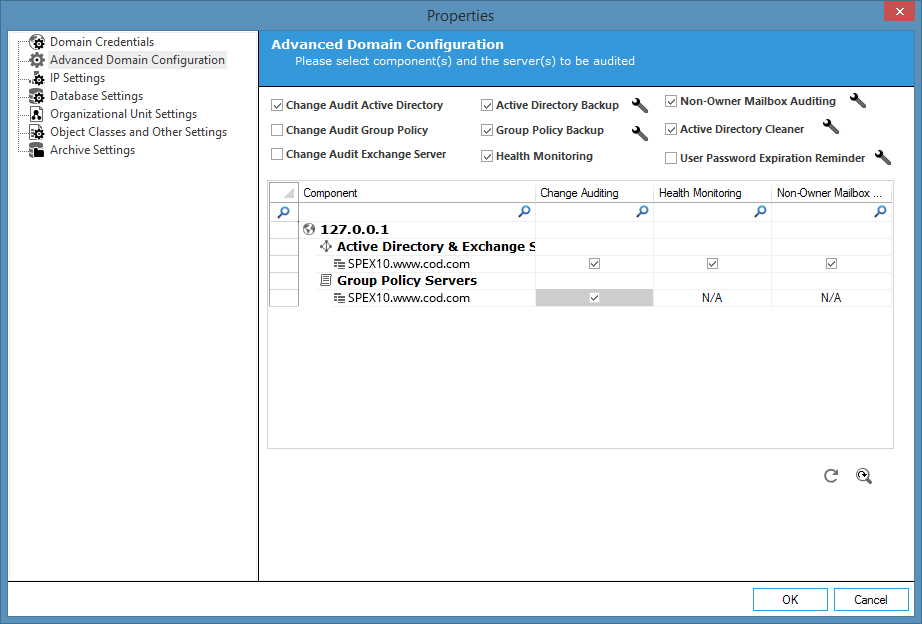The height and width of the screenshot is (624, 922).
Task: Toggle Change Auditing for Group Policy SPEX10
Action: point(594,298)
